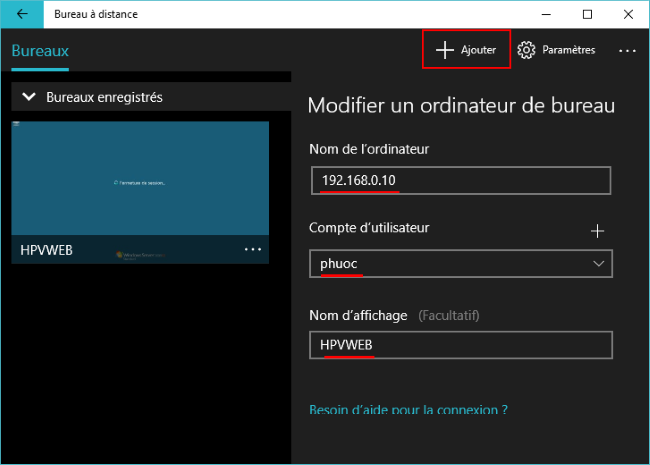
Task: Open the top-right more options ellipsis
Action: (627, 50)
